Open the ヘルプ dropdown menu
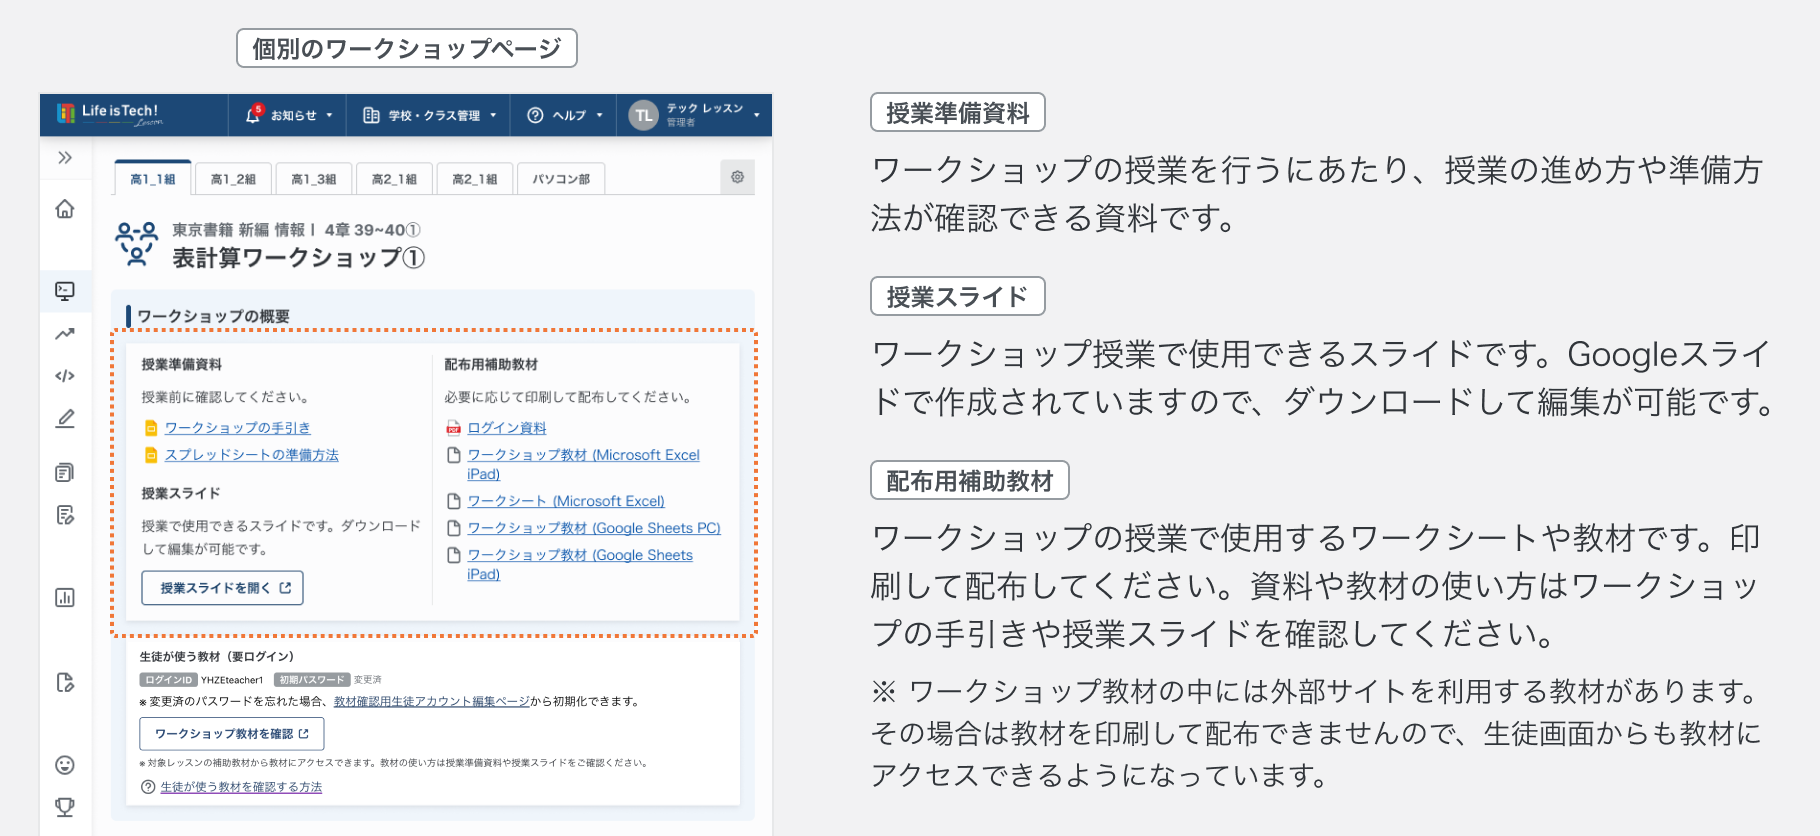Viewport: 1820px width, 836px height. [x=600, y=115]
